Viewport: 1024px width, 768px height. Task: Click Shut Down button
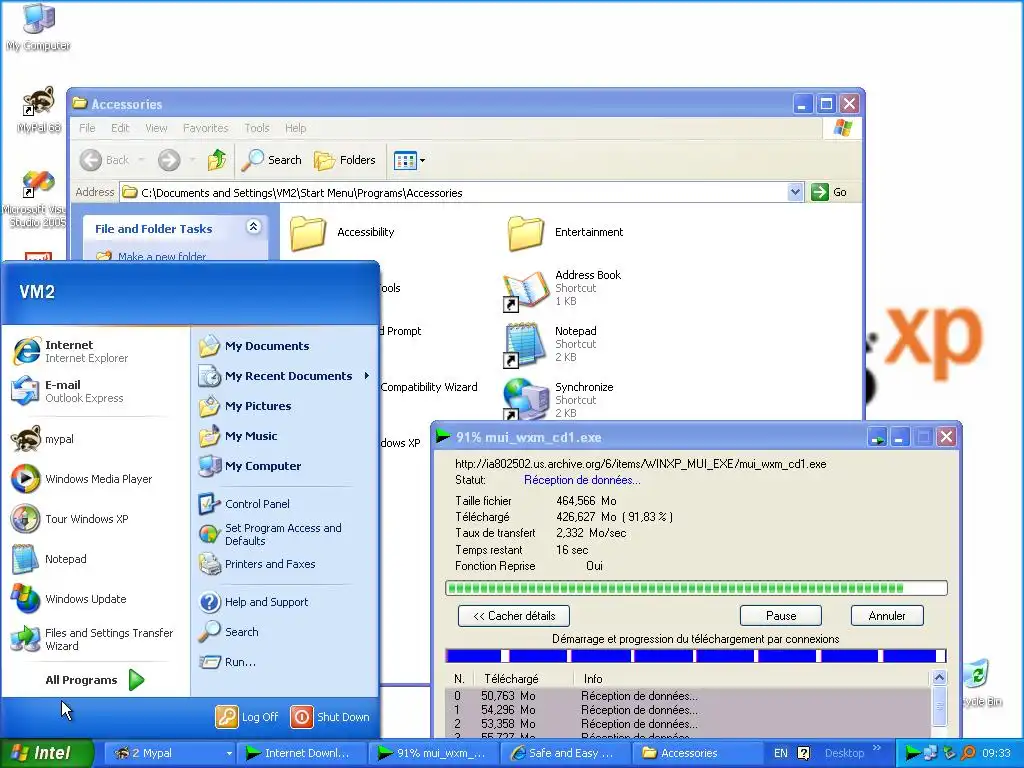[x=330, y=717]
